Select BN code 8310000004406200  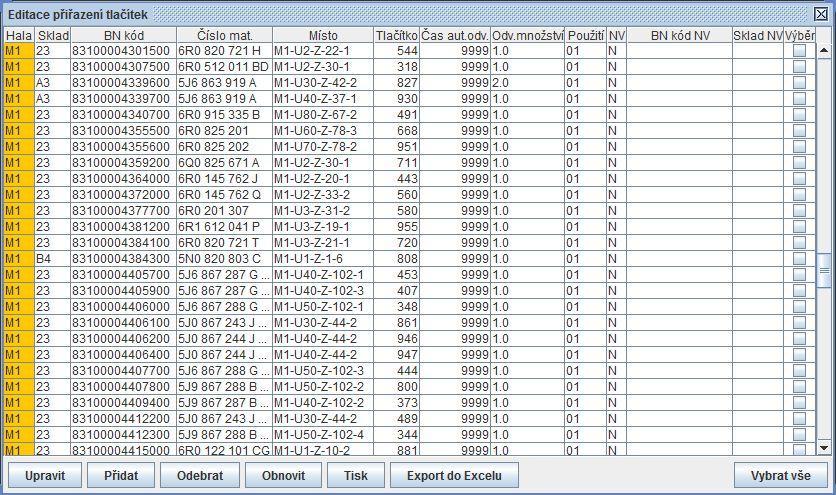[x=124, y=339]
